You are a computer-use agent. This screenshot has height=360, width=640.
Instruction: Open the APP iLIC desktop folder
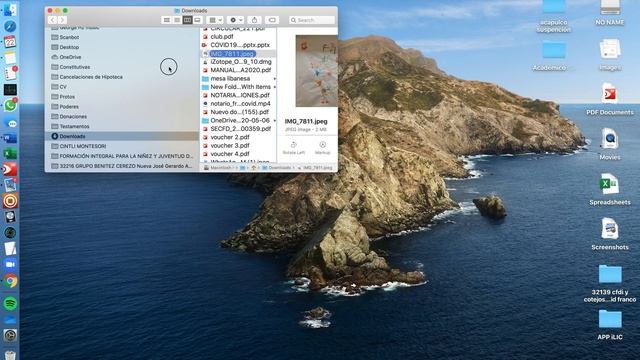[610, 324]
